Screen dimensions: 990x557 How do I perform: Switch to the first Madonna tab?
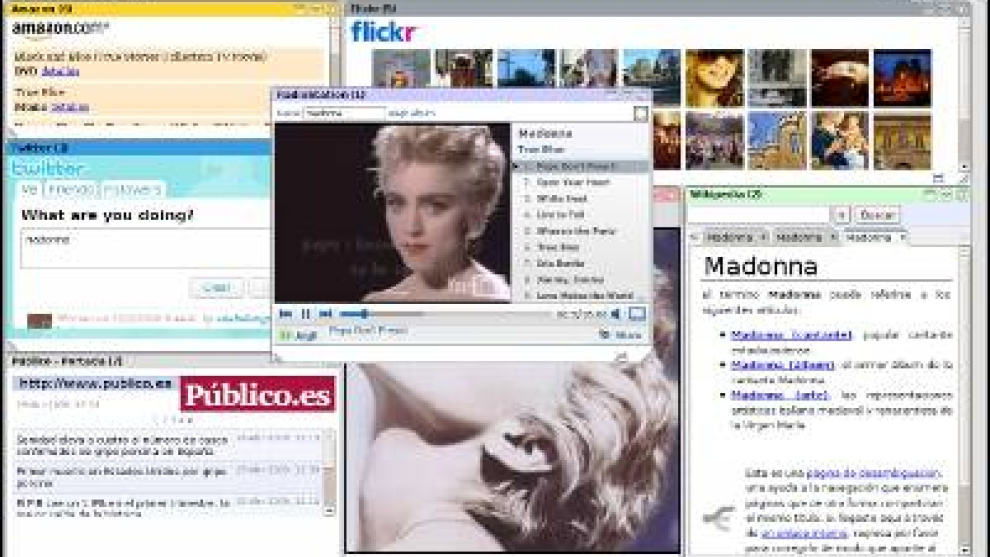728,238
